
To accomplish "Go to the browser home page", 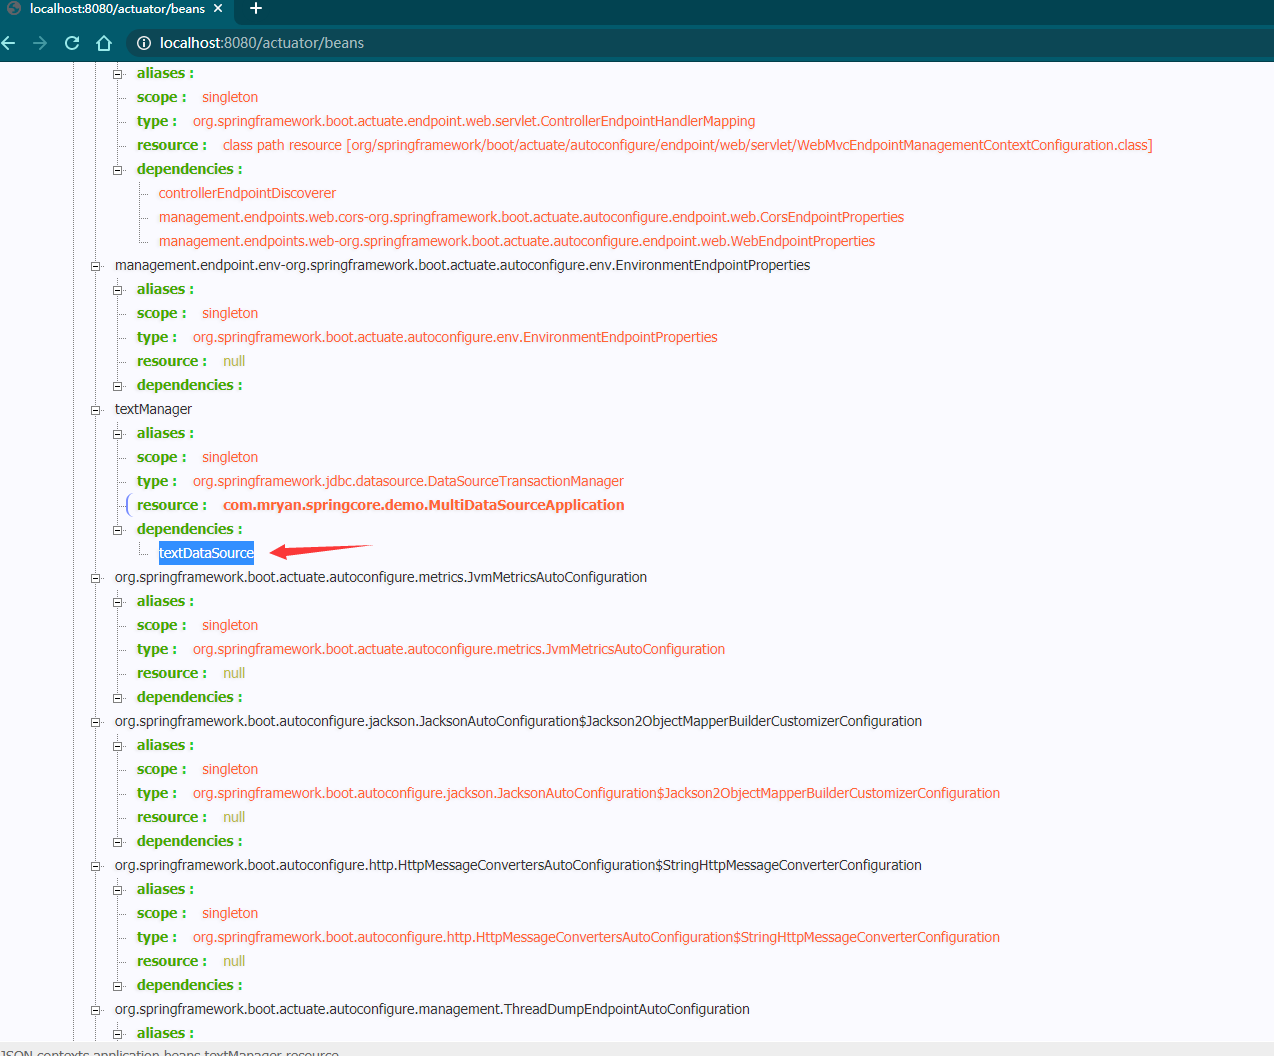I will pos(104,43).
